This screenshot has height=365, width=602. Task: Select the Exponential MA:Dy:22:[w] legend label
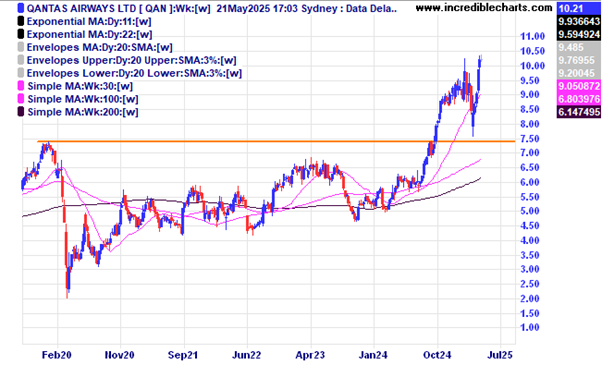tap(89, 35)
